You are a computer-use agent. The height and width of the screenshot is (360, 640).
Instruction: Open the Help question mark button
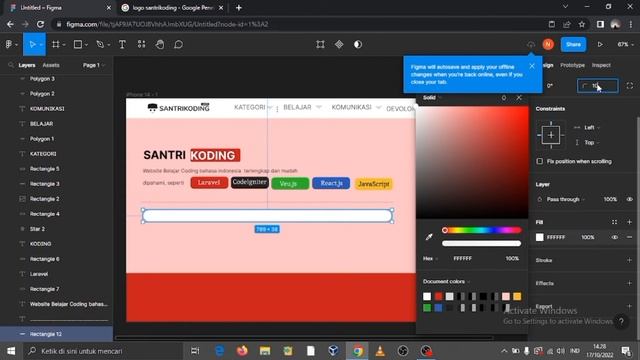point(621,321)
